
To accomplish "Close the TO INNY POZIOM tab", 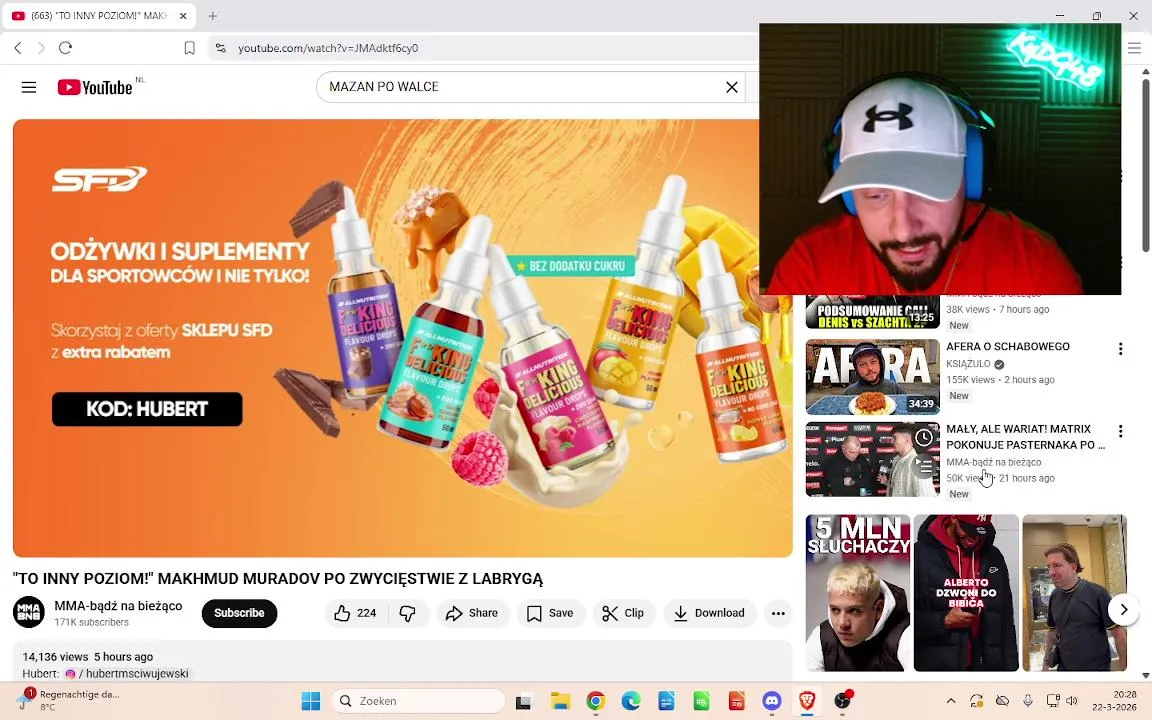I will [183, 15].
